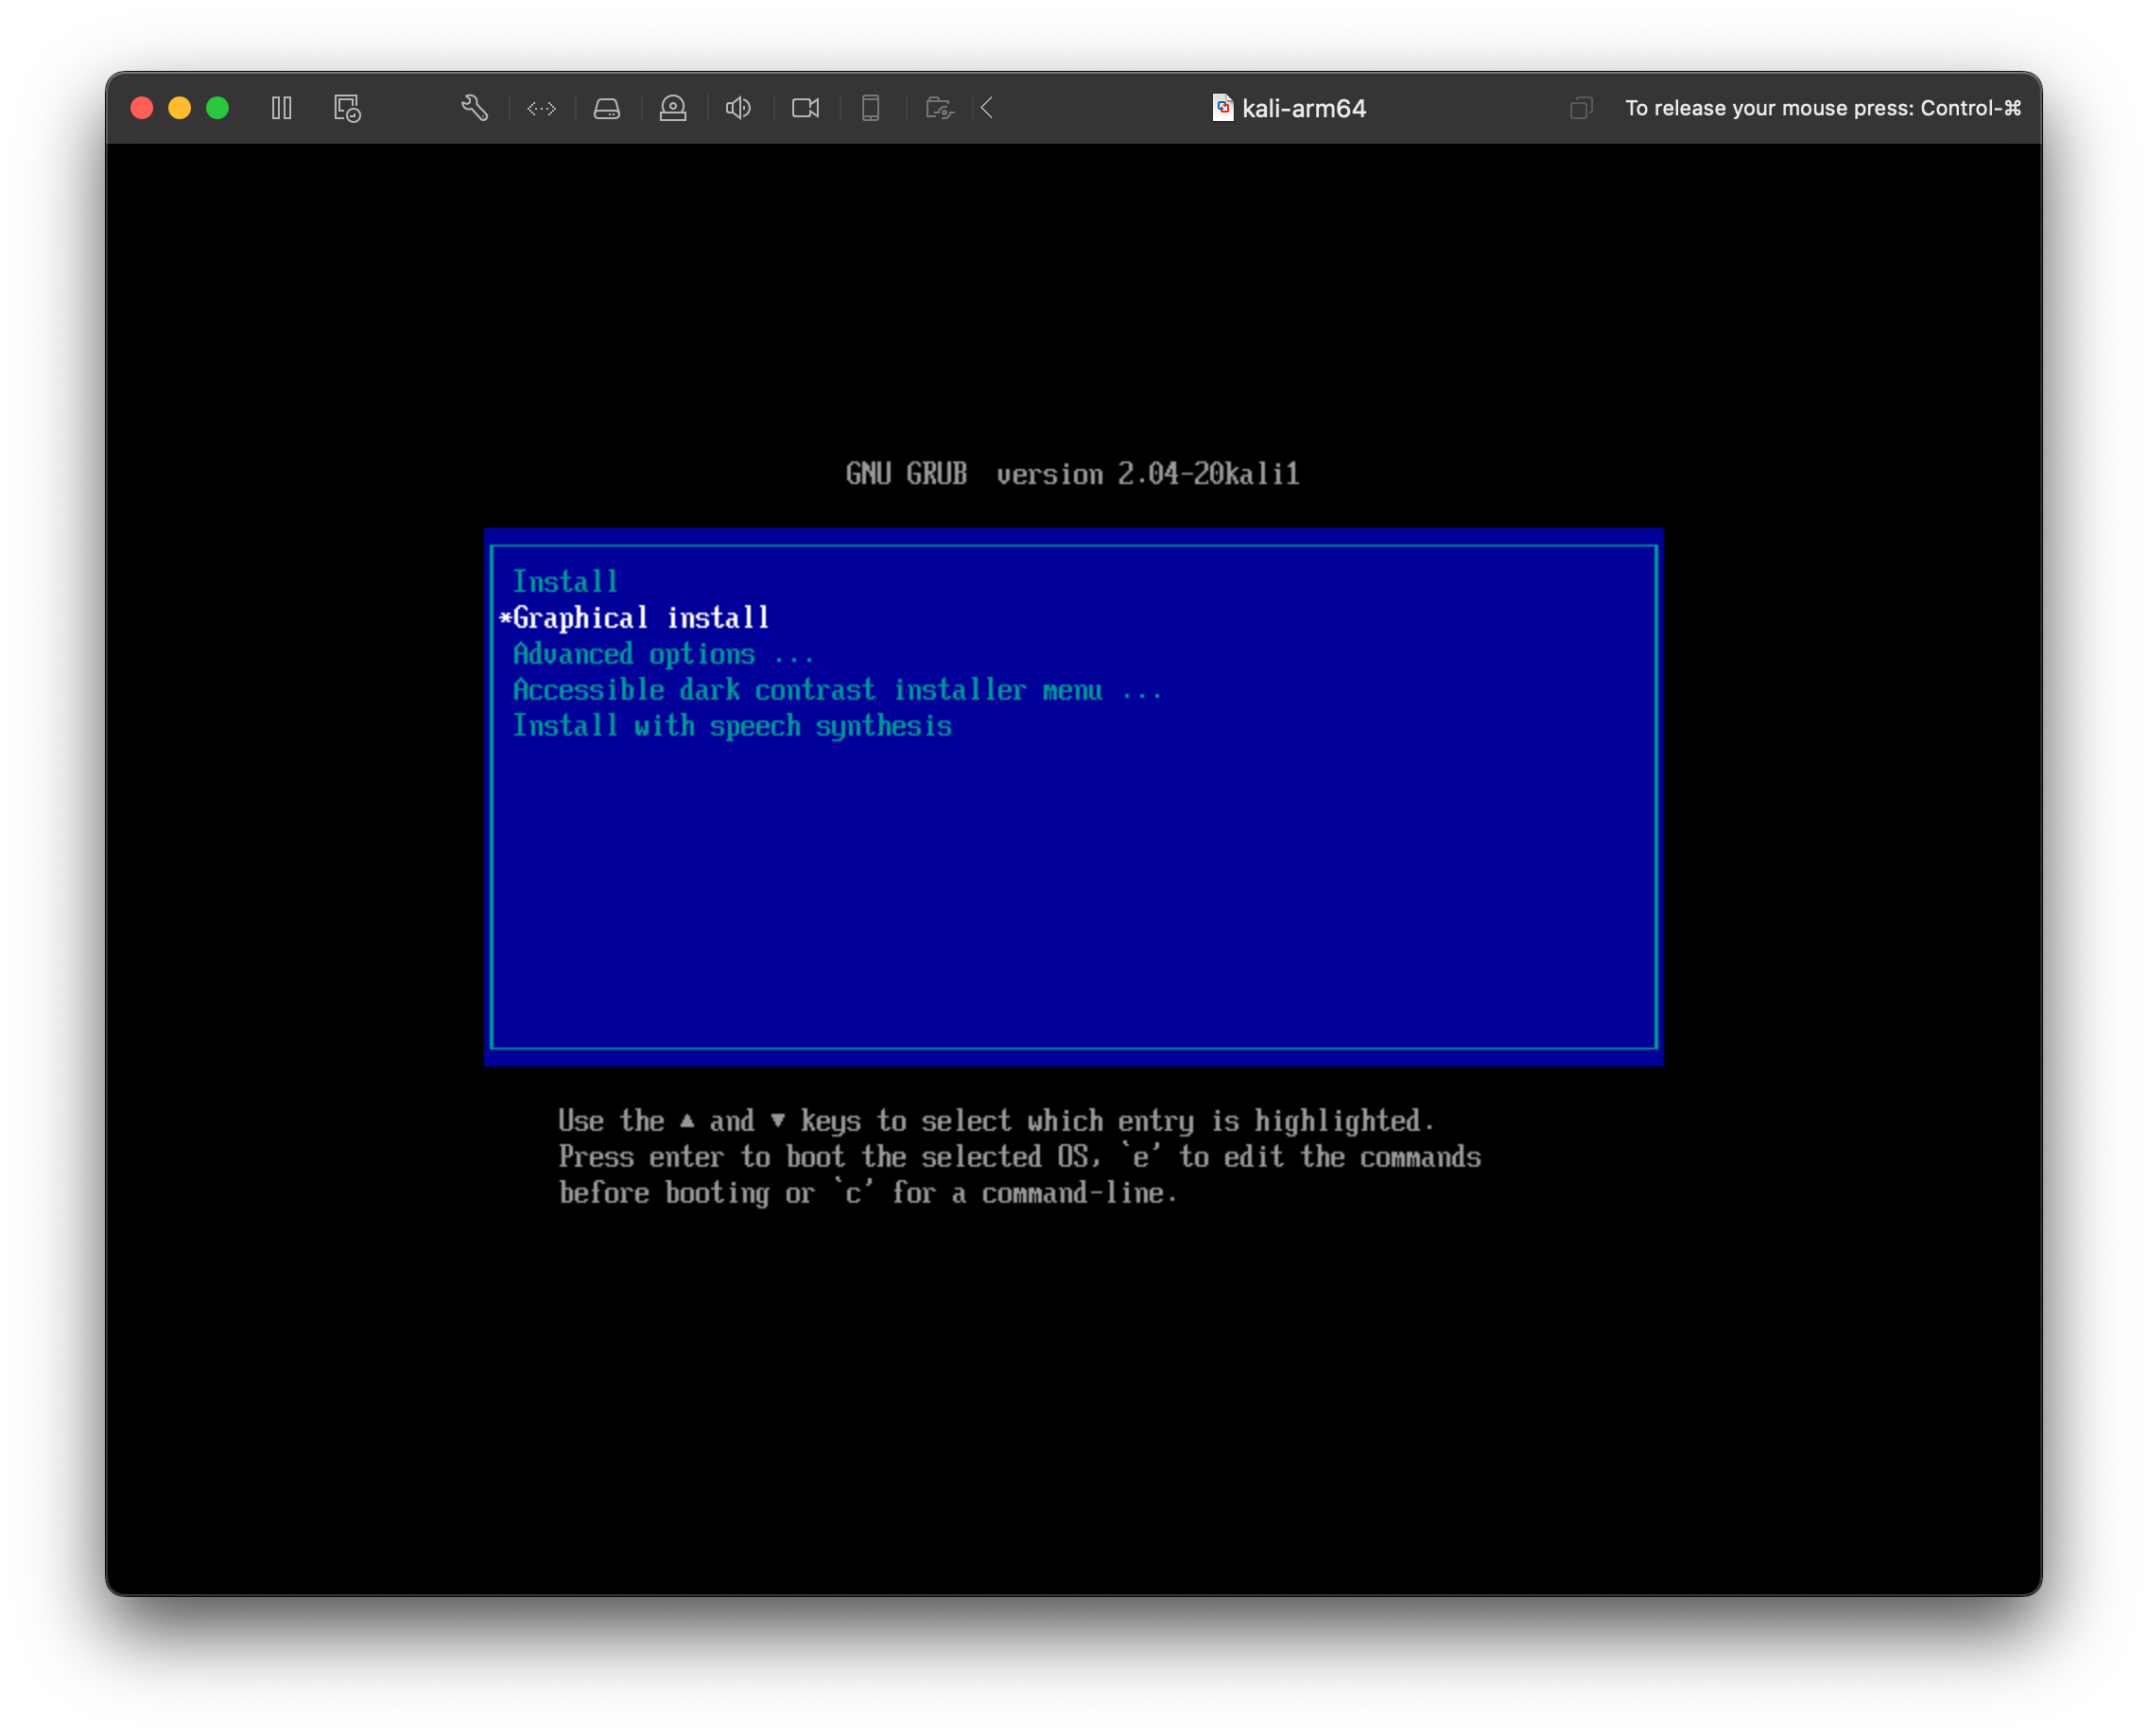This screenshot has width=2148, height=1736.
Task: Click the green fullscreen window button
Action: 217,108
